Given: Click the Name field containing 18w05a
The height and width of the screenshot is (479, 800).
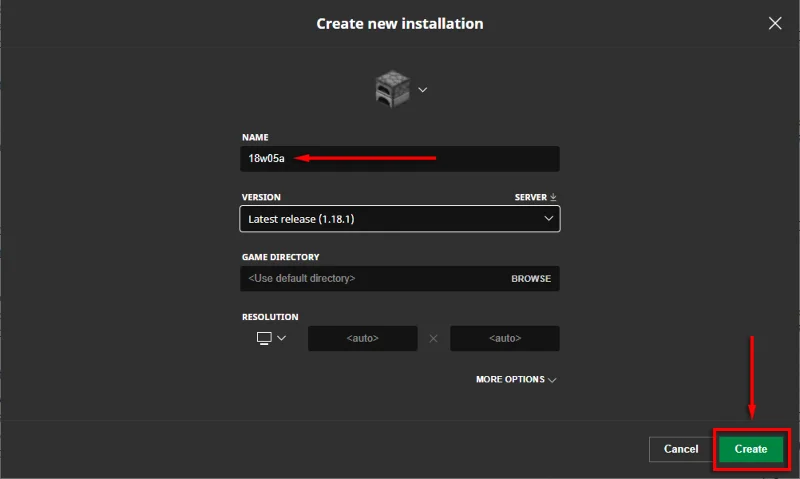Looking at the screenshot, I should coord(399,159).
